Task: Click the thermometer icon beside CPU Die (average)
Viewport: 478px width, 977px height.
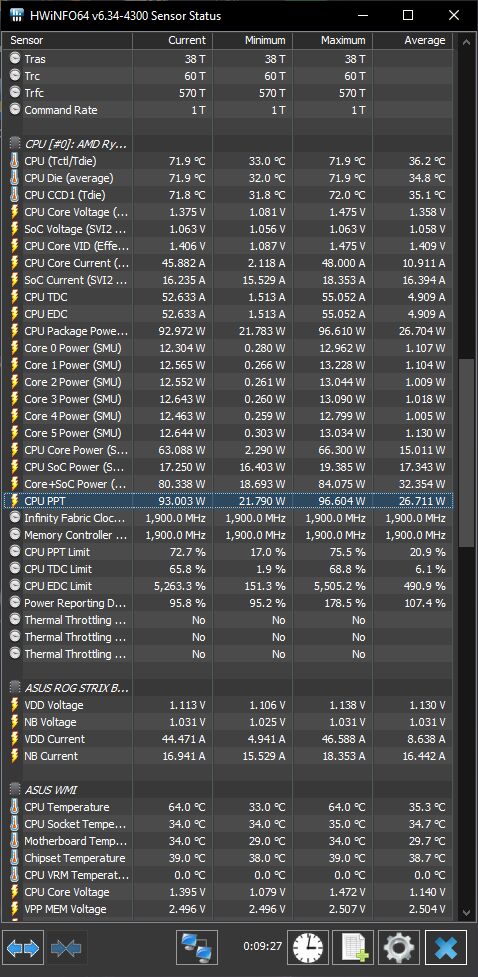Action: (x=15, y=178)
